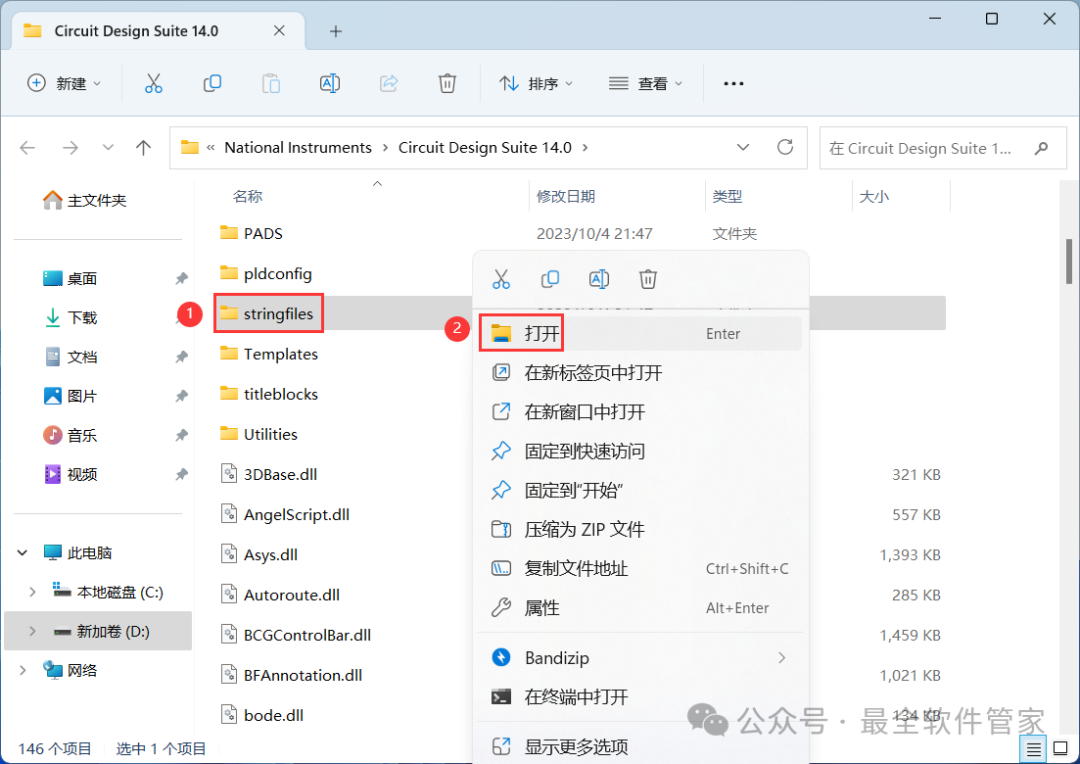Viewport: 1080px width, 764px height.
Task: Expand the 本地磁盘 (C:) tree node
Action: click(x=33, y=592)
